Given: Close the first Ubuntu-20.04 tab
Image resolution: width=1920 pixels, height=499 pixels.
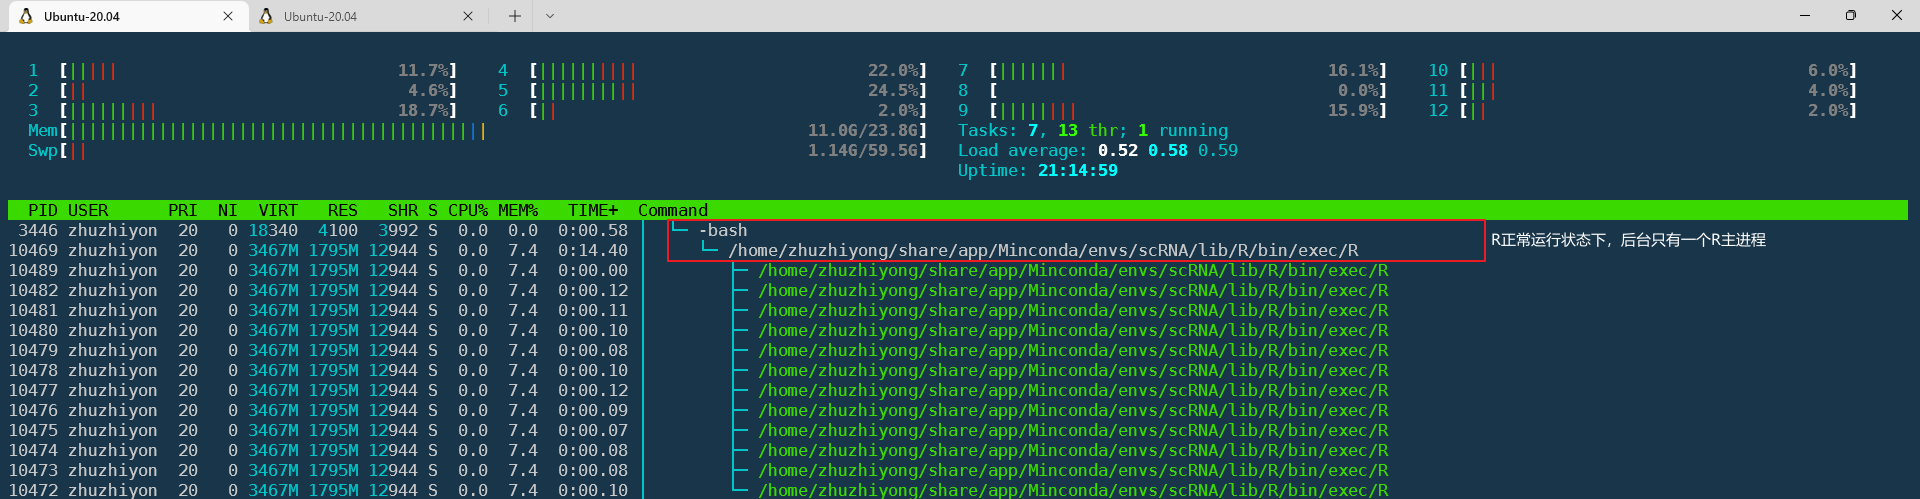Looking at the screenshot, I should pos(228,16).
